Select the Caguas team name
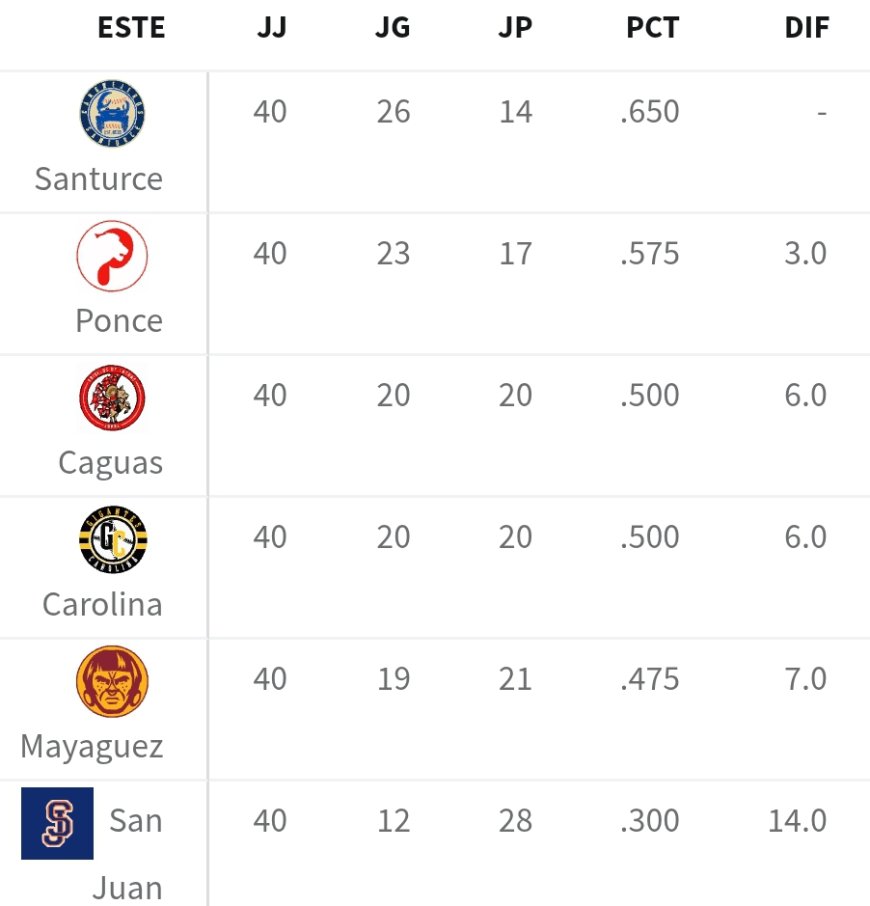This screenshot has width=870, height=906. [110, 463]
